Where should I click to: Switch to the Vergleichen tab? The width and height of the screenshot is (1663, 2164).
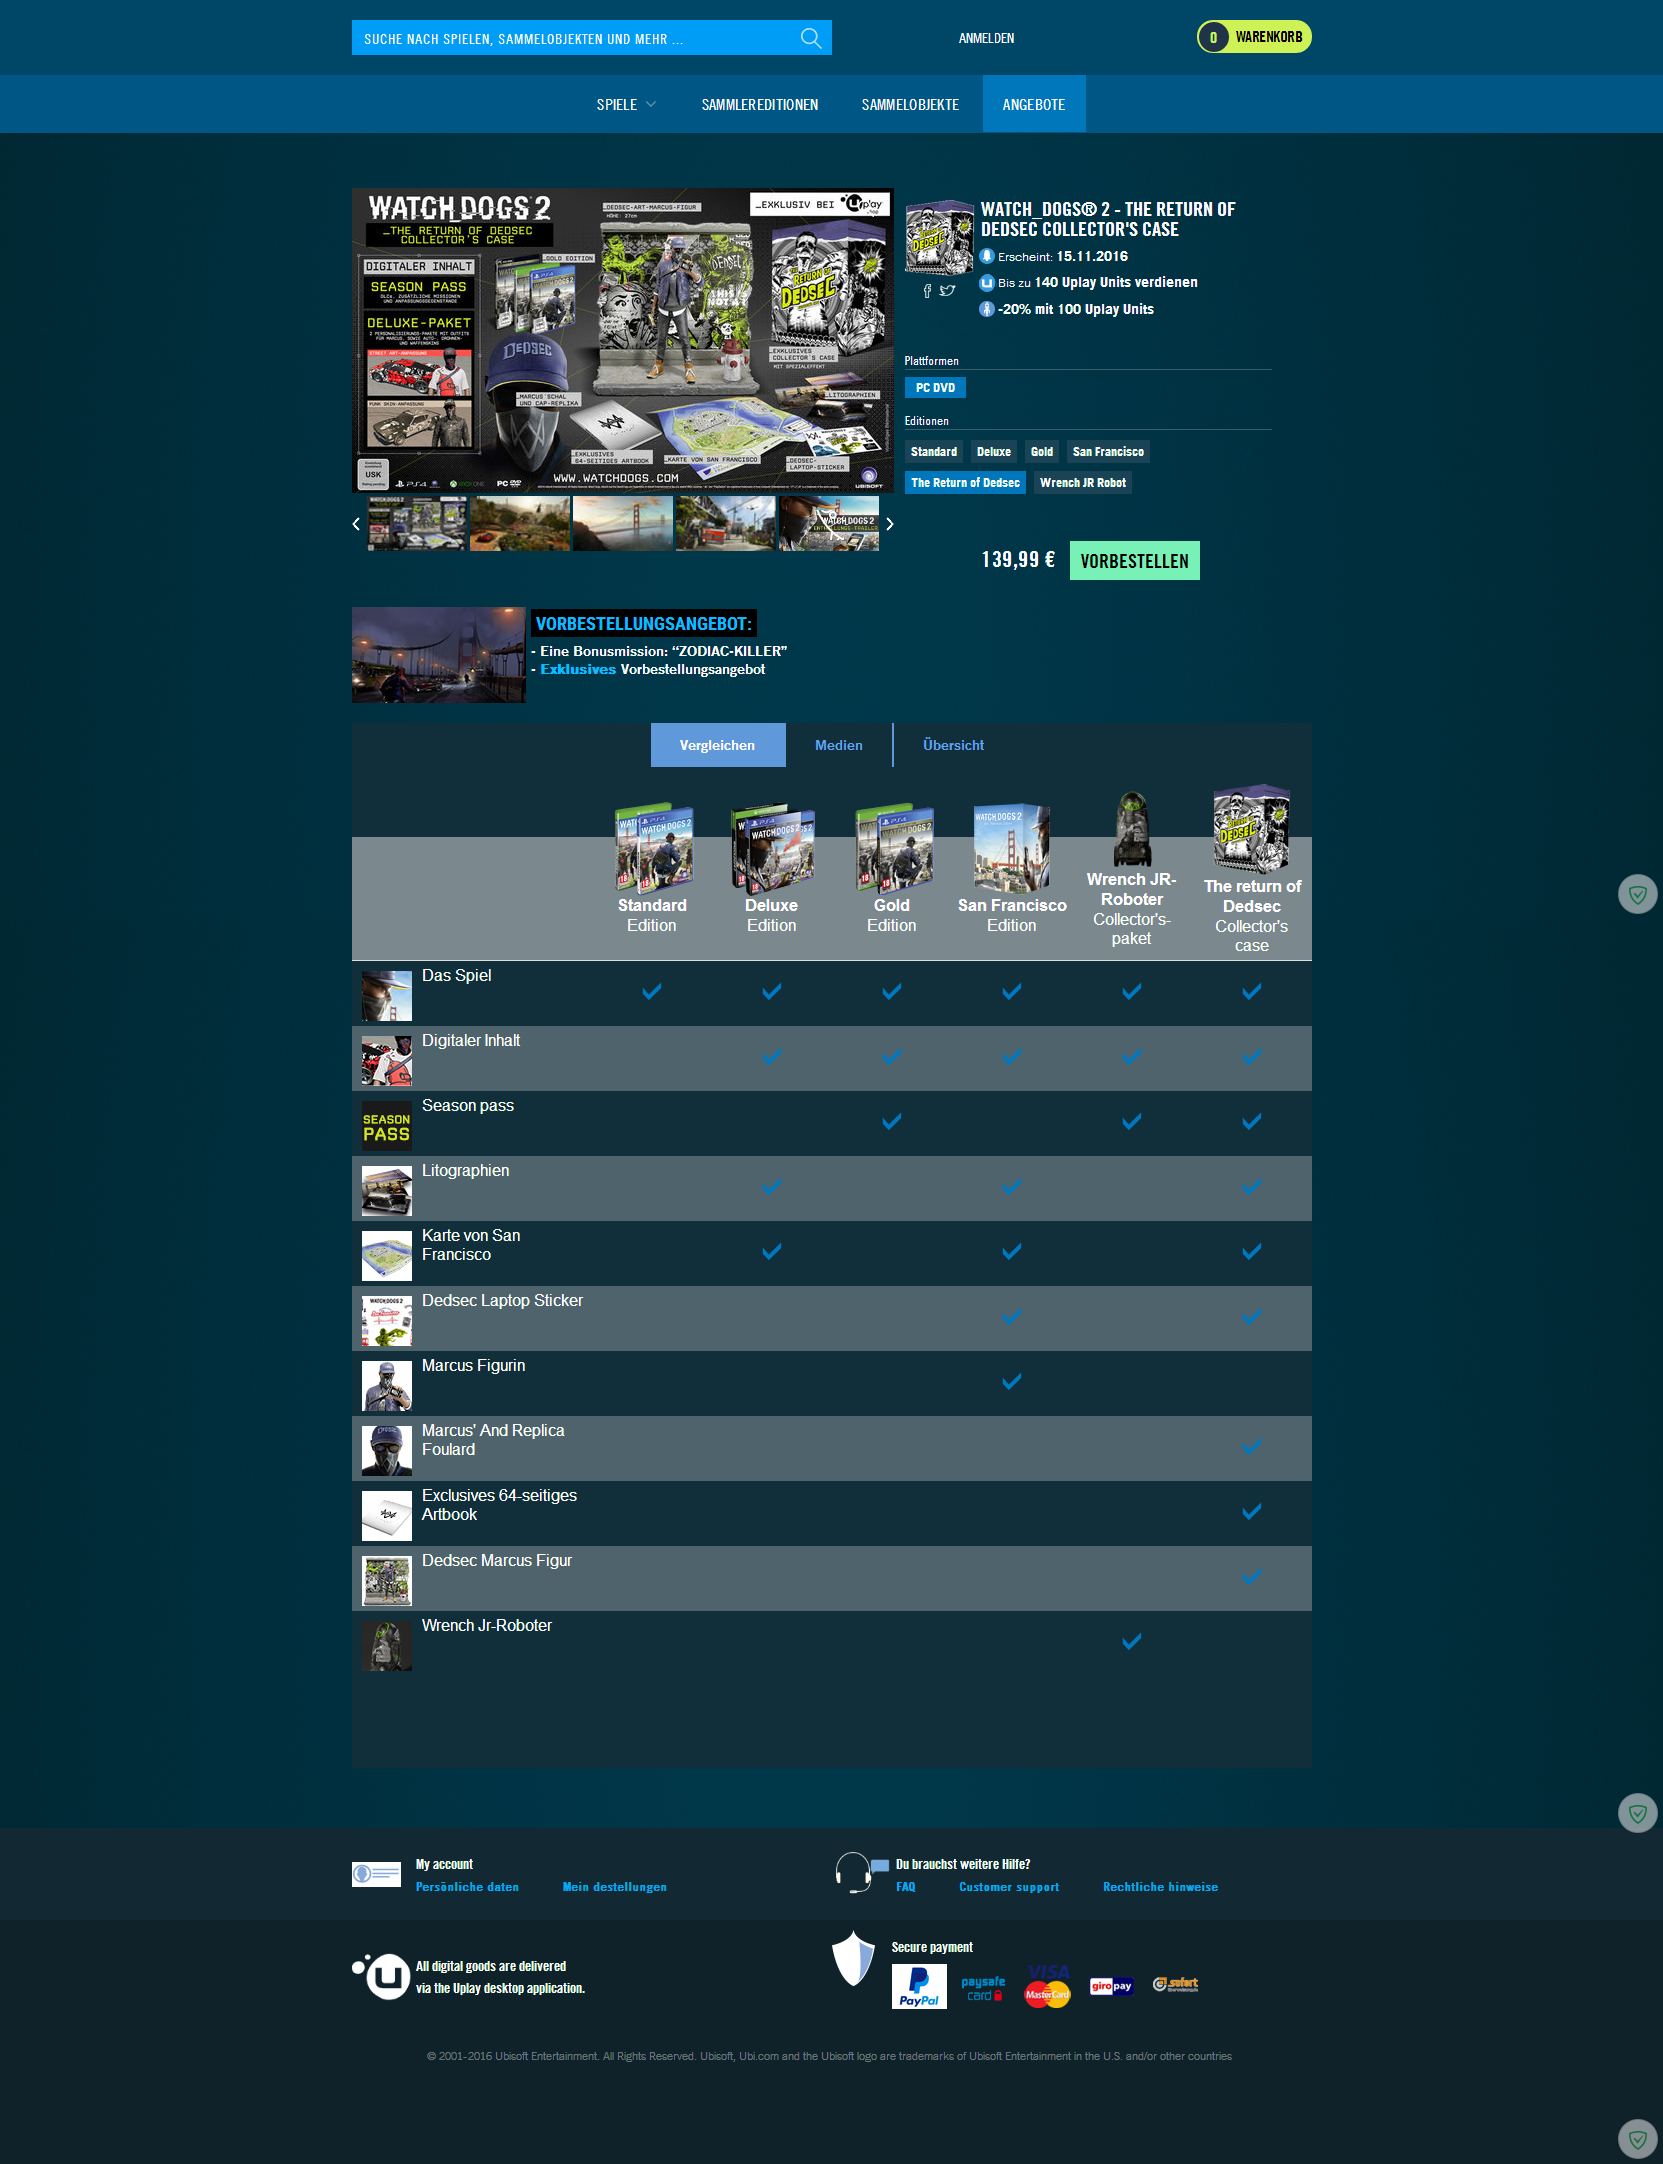tap(718, 745)
